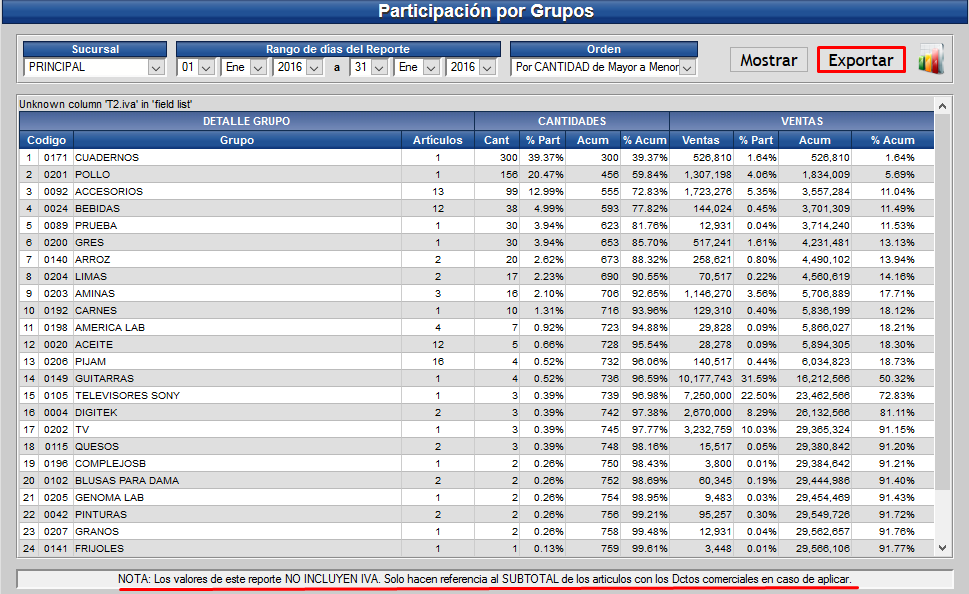Viewport: 969px width, 594px height.
Task: Click CUADERNOS ventas value 526,810
Action: pyautogui.click(x=712, y=158)
